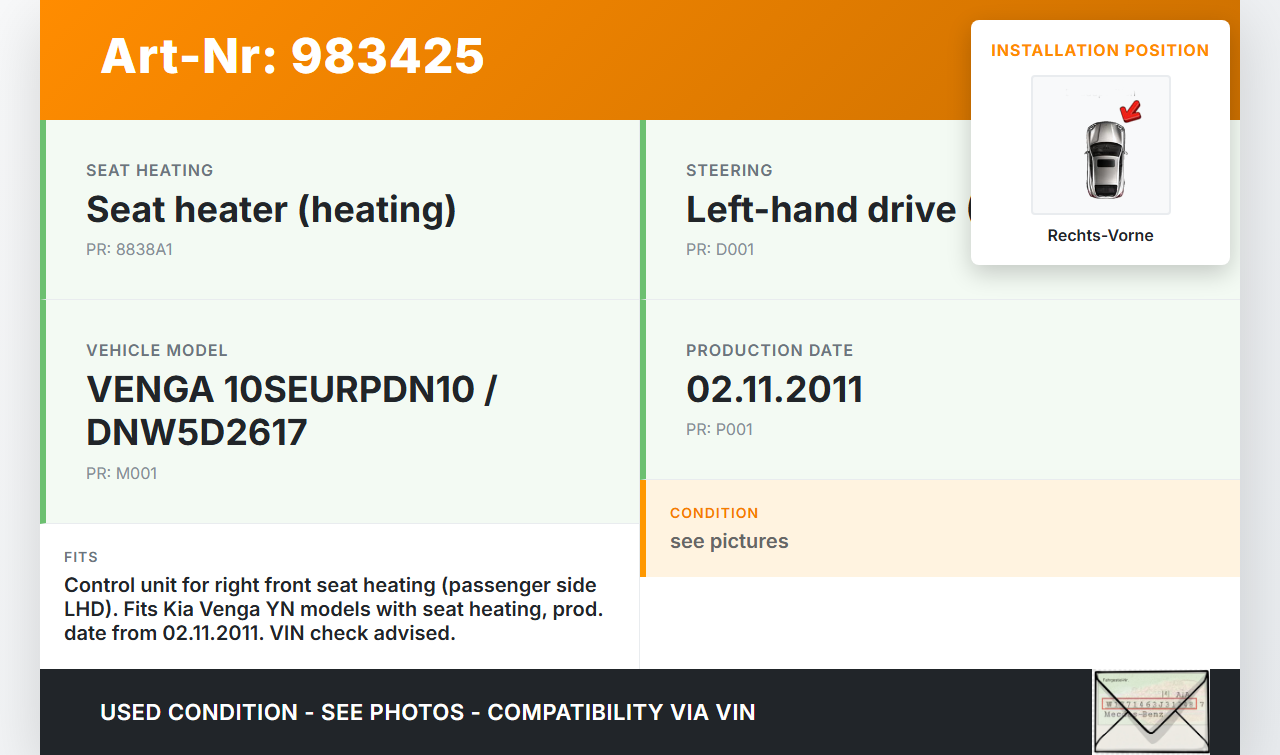Click the PR: M001 code
Screen dimensions: 1280x755
[x=122, y=474]
